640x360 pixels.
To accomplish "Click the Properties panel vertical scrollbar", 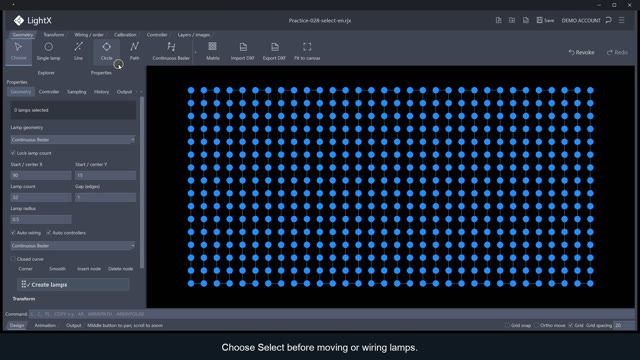I will [x=142, y=182].
